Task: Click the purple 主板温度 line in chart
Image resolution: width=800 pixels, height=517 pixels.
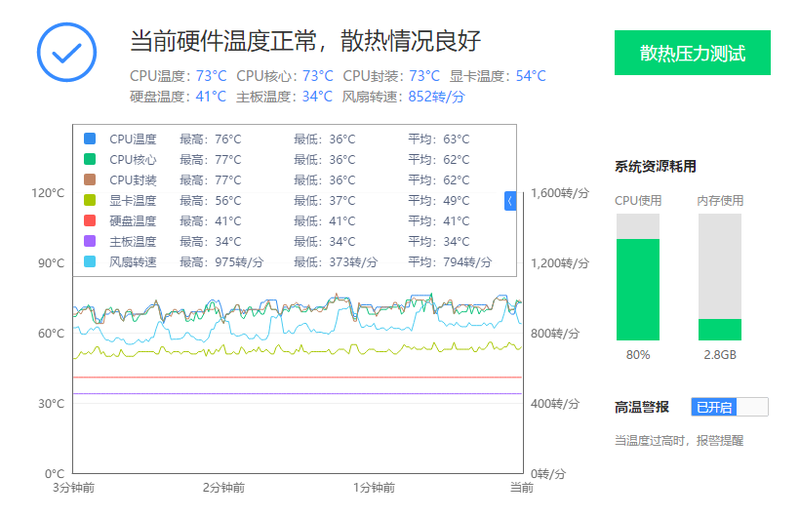Action: (297, 393)
